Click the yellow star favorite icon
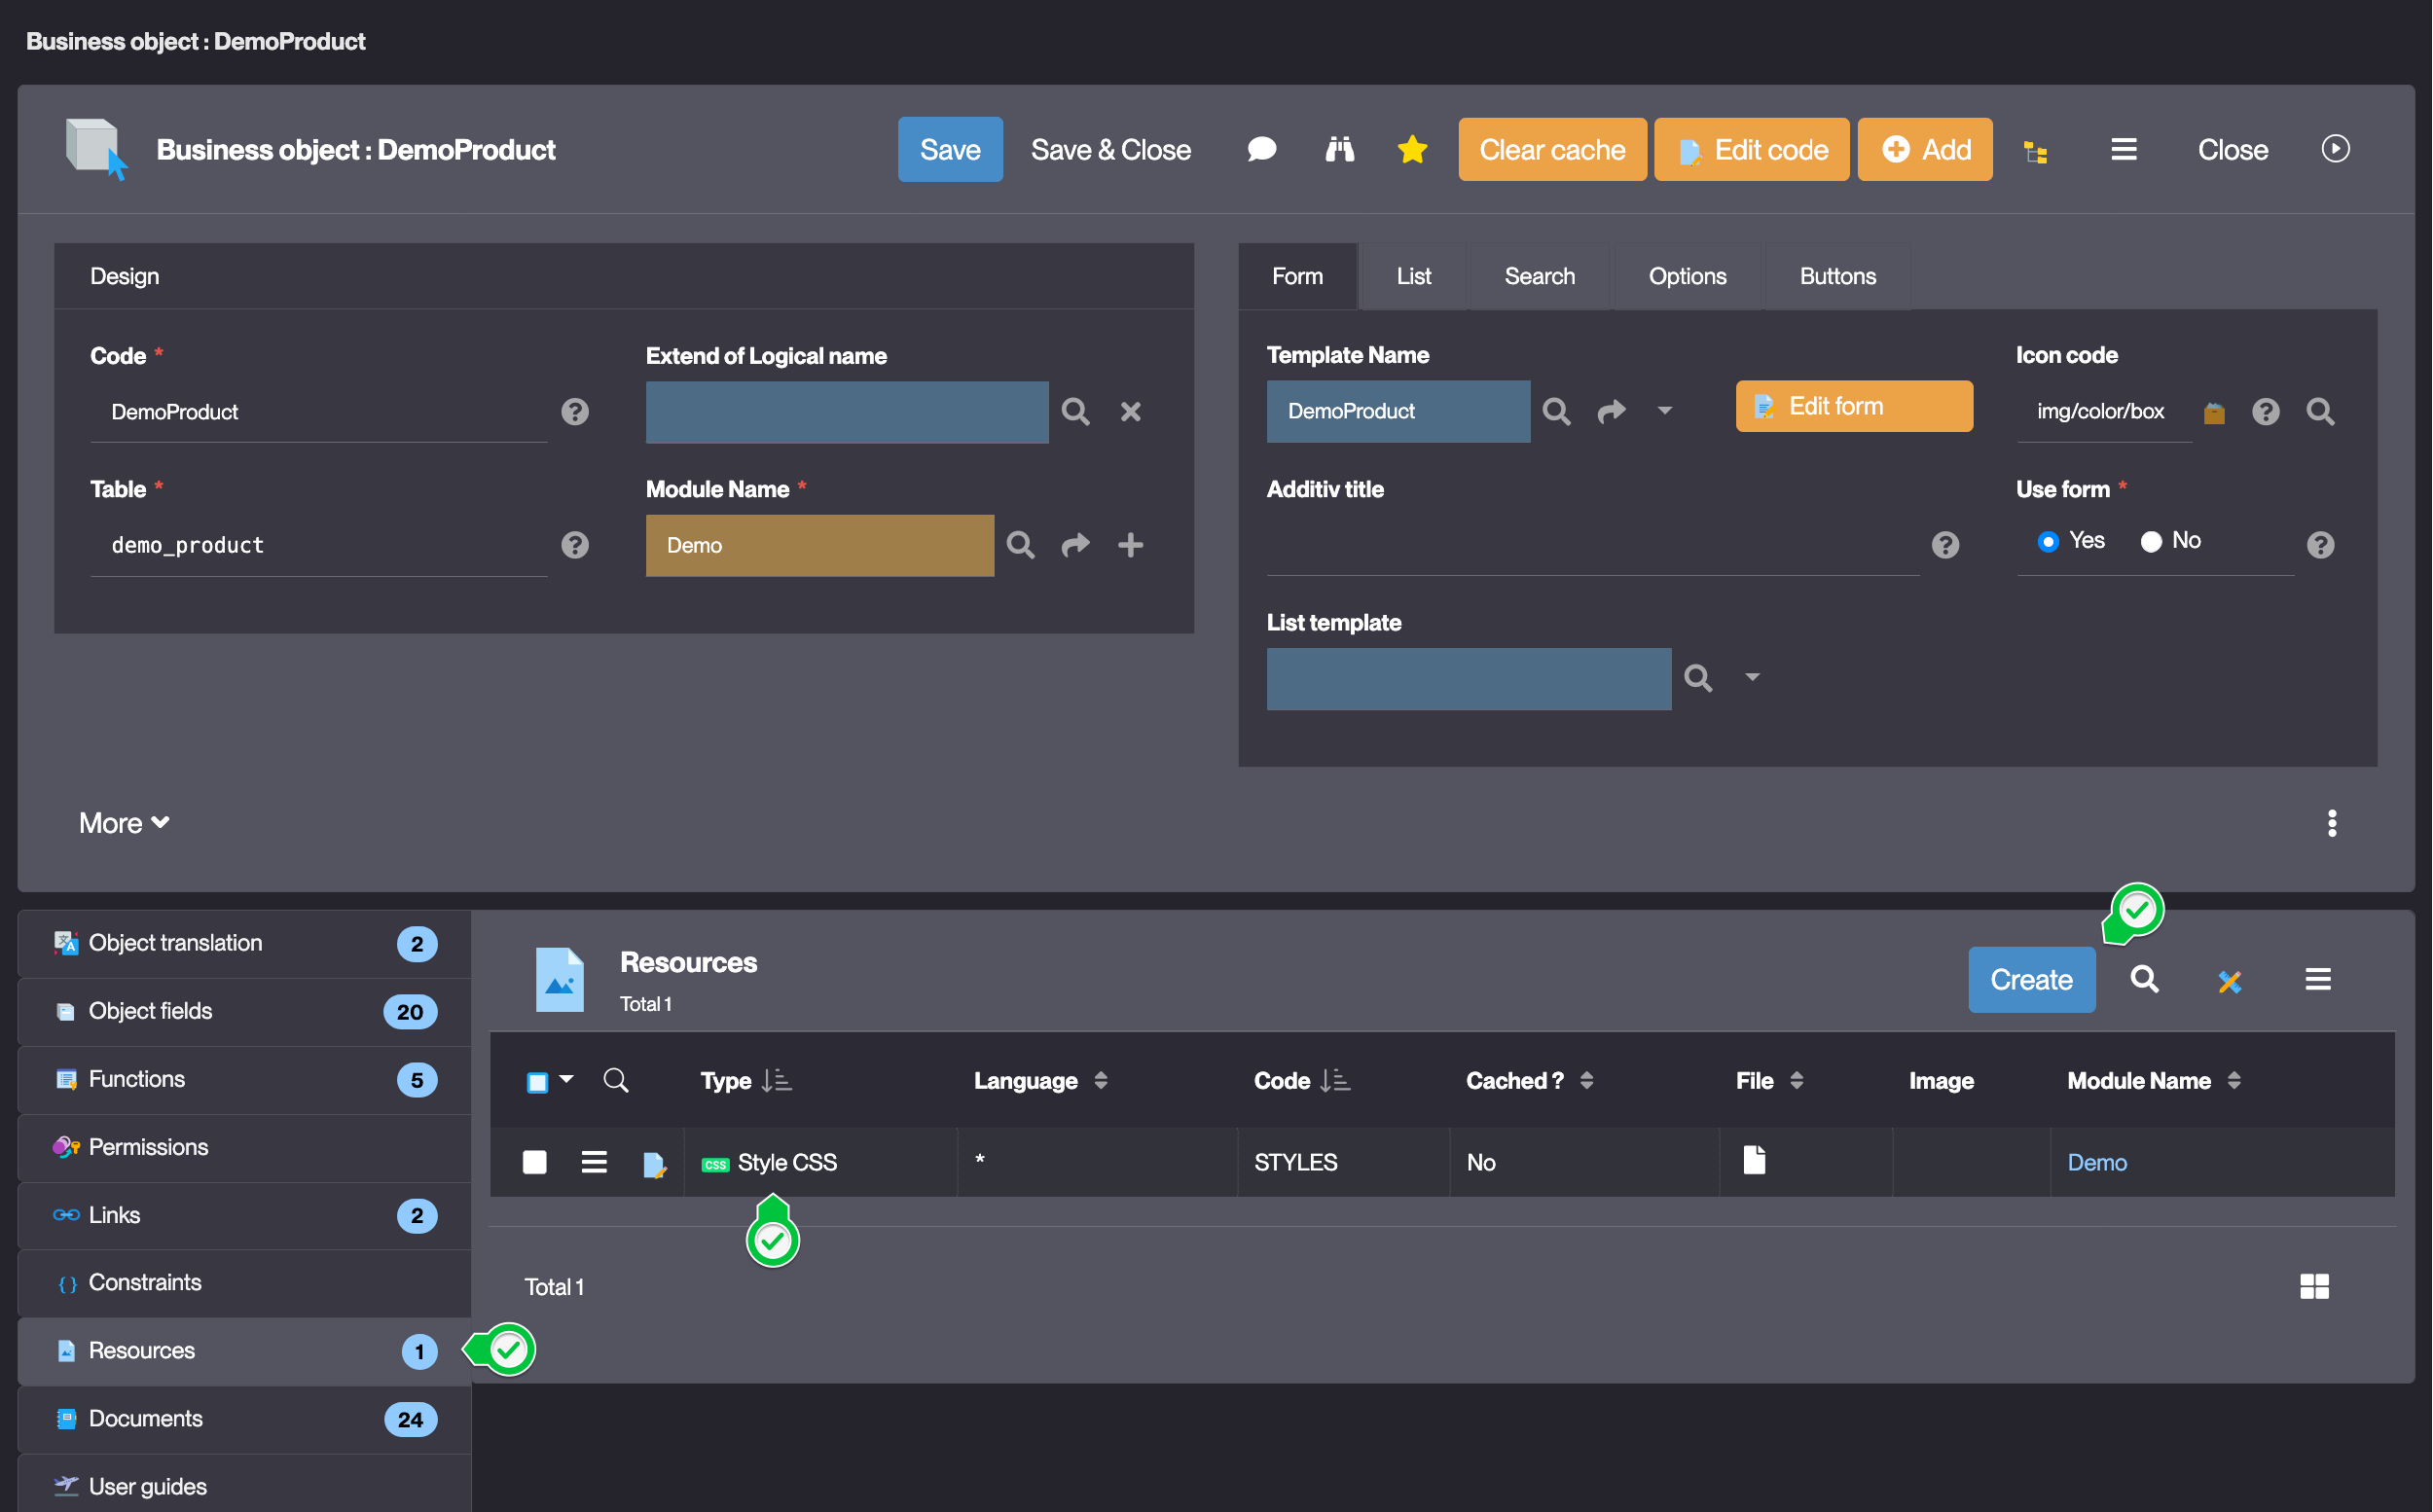This screenshot has width=2433, height=1512. 1411,150
